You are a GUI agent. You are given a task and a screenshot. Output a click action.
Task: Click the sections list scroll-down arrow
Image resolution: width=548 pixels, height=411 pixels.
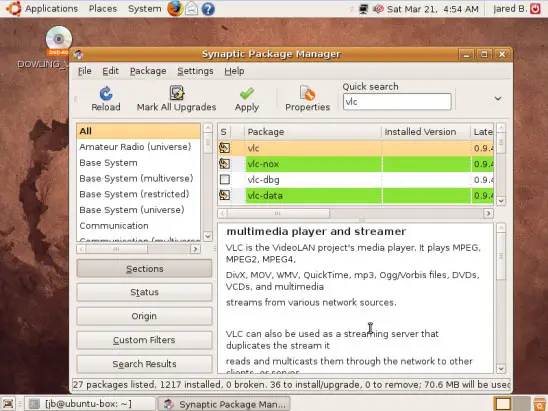pos(208,236)
